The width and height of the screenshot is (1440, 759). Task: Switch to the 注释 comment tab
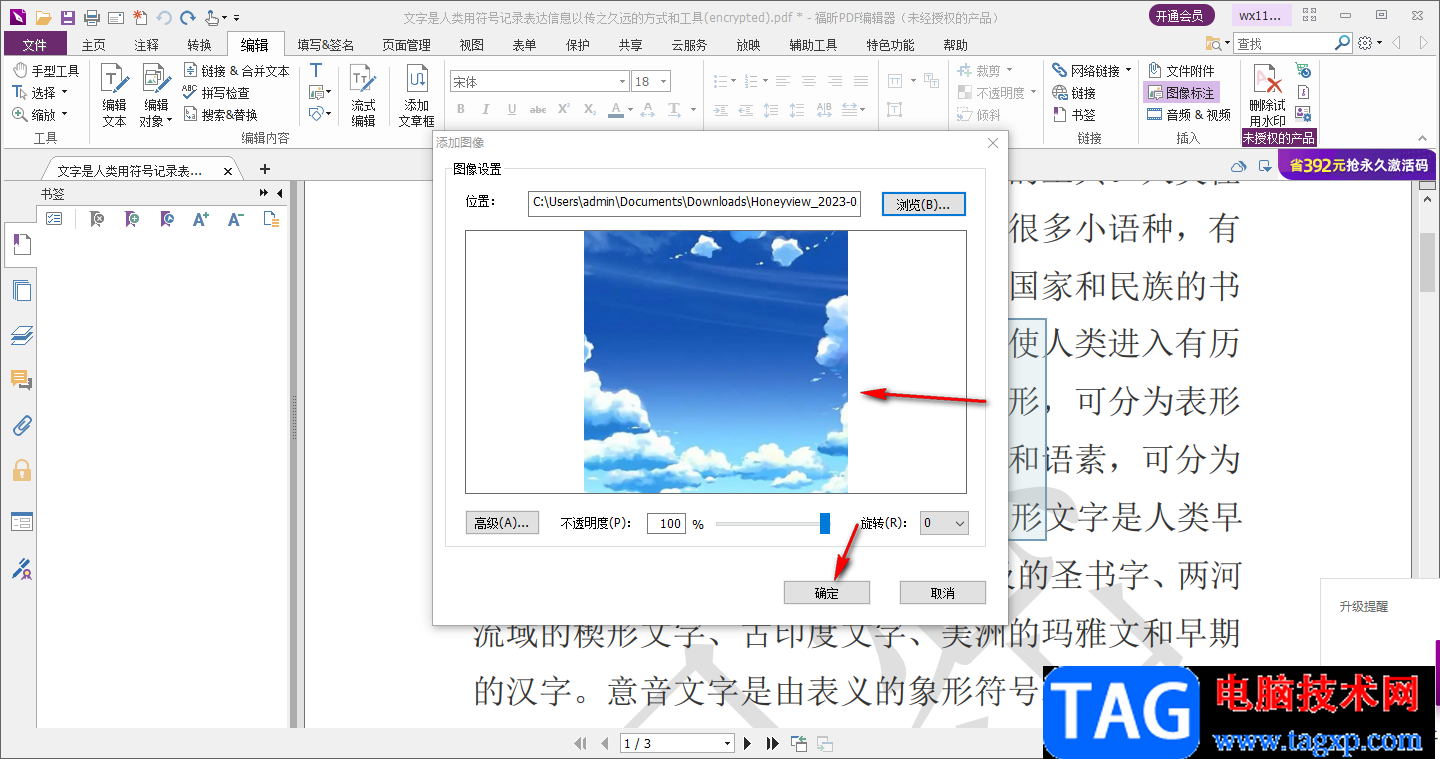[x=146, y=45]
